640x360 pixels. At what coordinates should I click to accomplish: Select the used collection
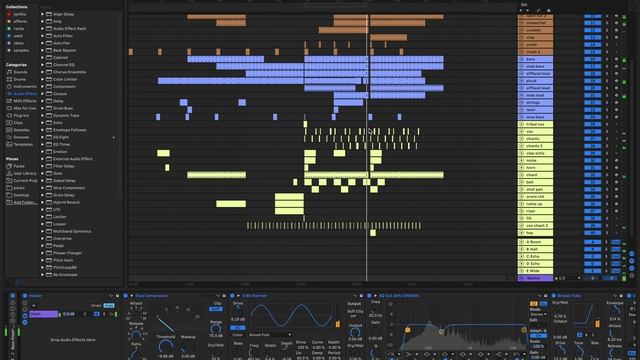click(15, 36)
